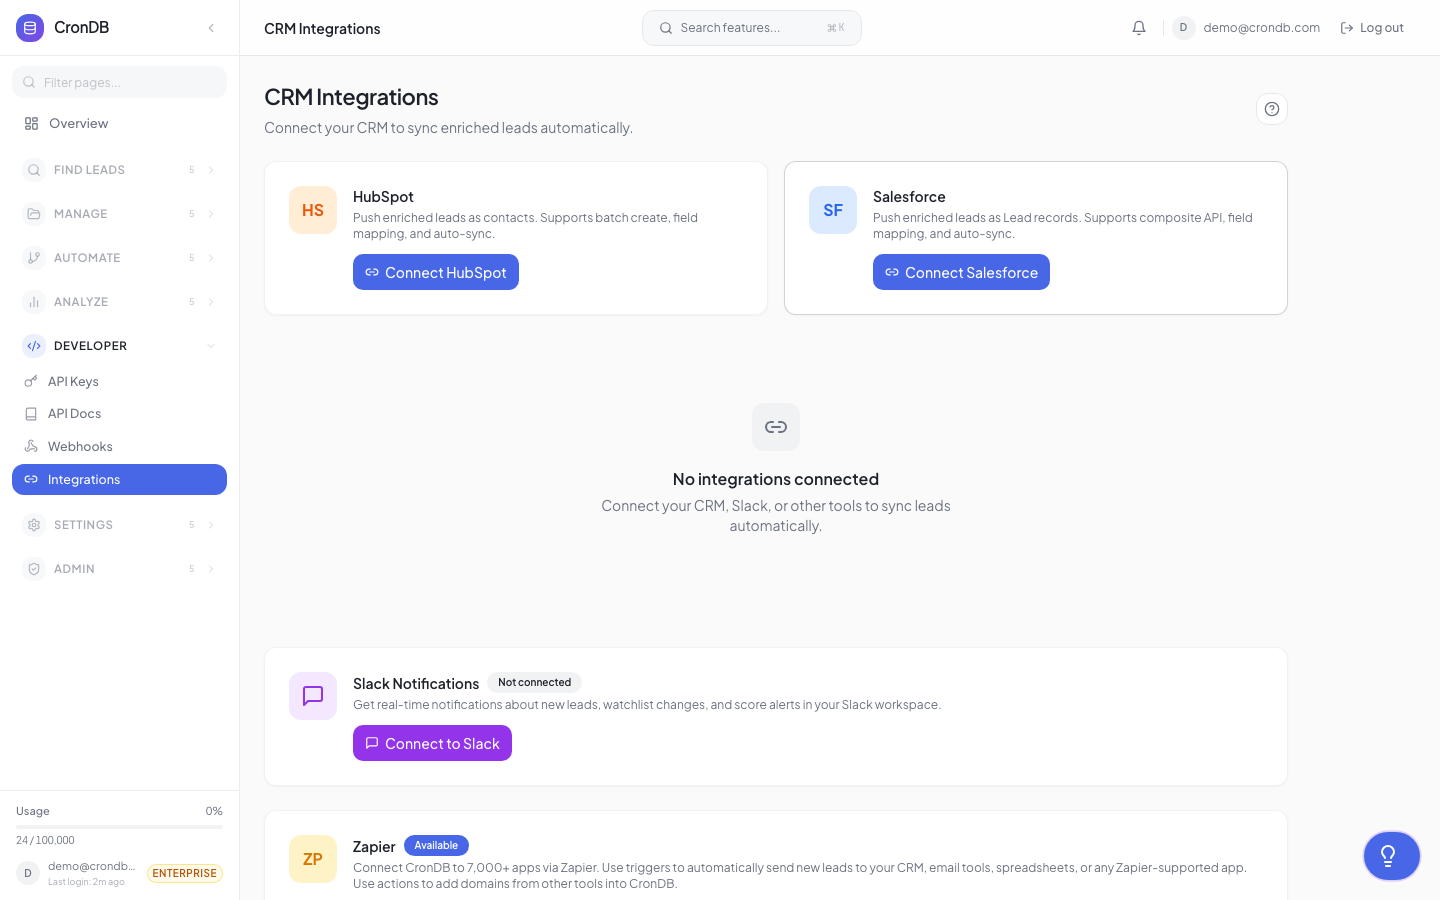
Task: Click the HS HubSpot logo tile
Action: tap(313, 210)
